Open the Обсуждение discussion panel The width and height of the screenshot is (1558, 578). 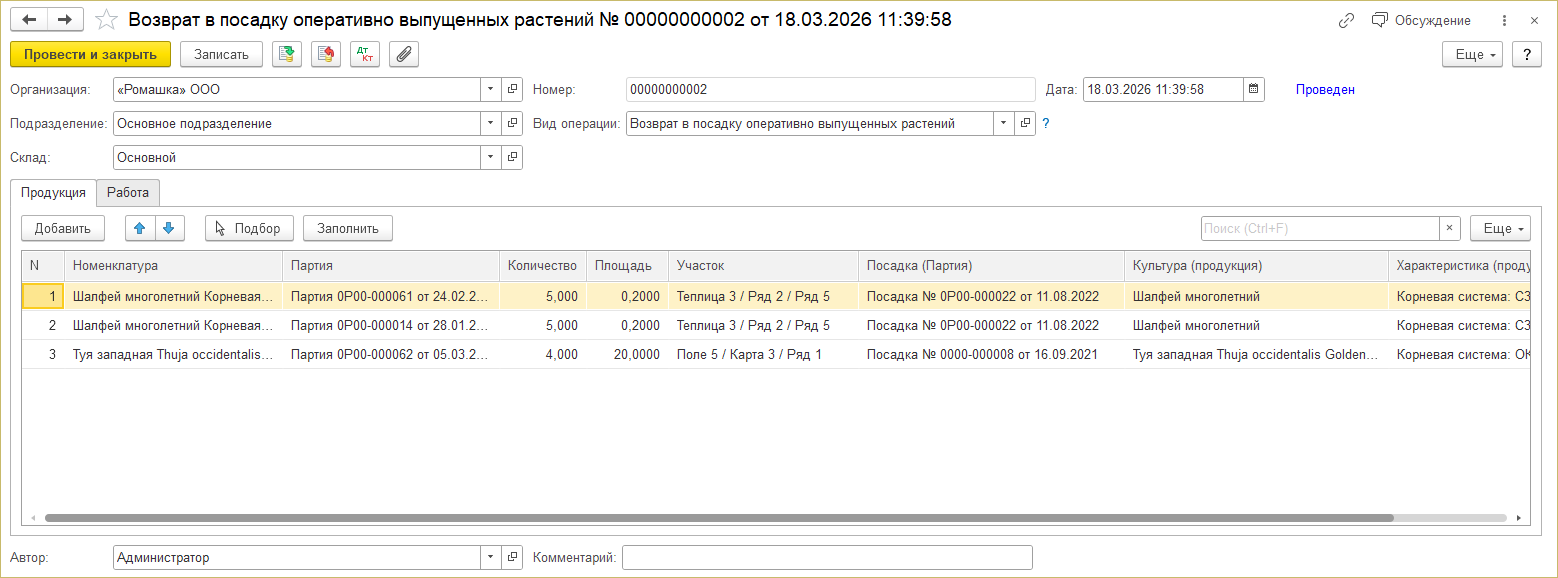(1421, 20)
